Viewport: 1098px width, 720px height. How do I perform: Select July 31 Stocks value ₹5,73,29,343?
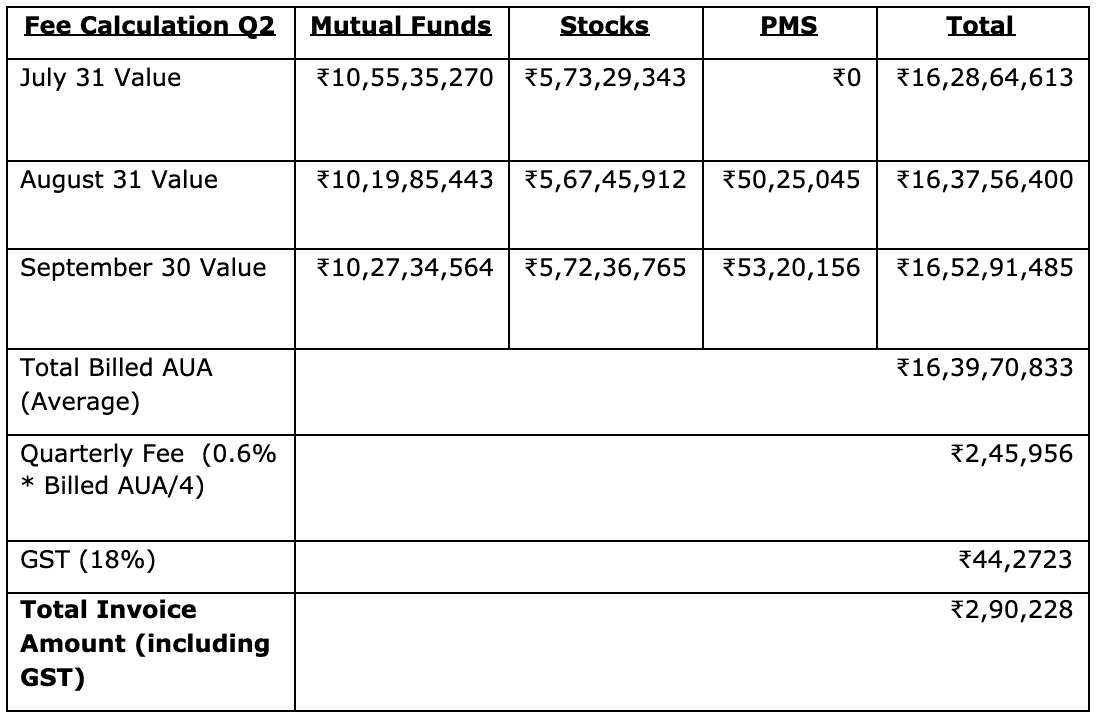tap(604, 78)
